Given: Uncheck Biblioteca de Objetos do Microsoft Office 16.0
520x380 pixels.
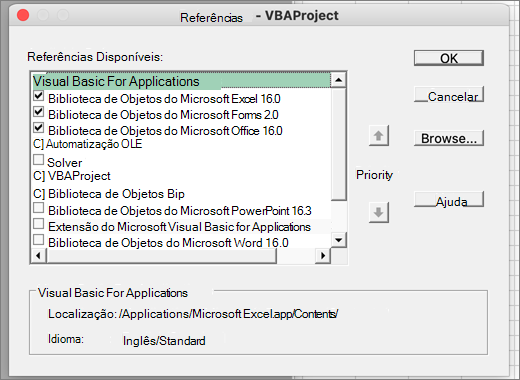Looking at the screenshot, I should [x=39, y=128].
